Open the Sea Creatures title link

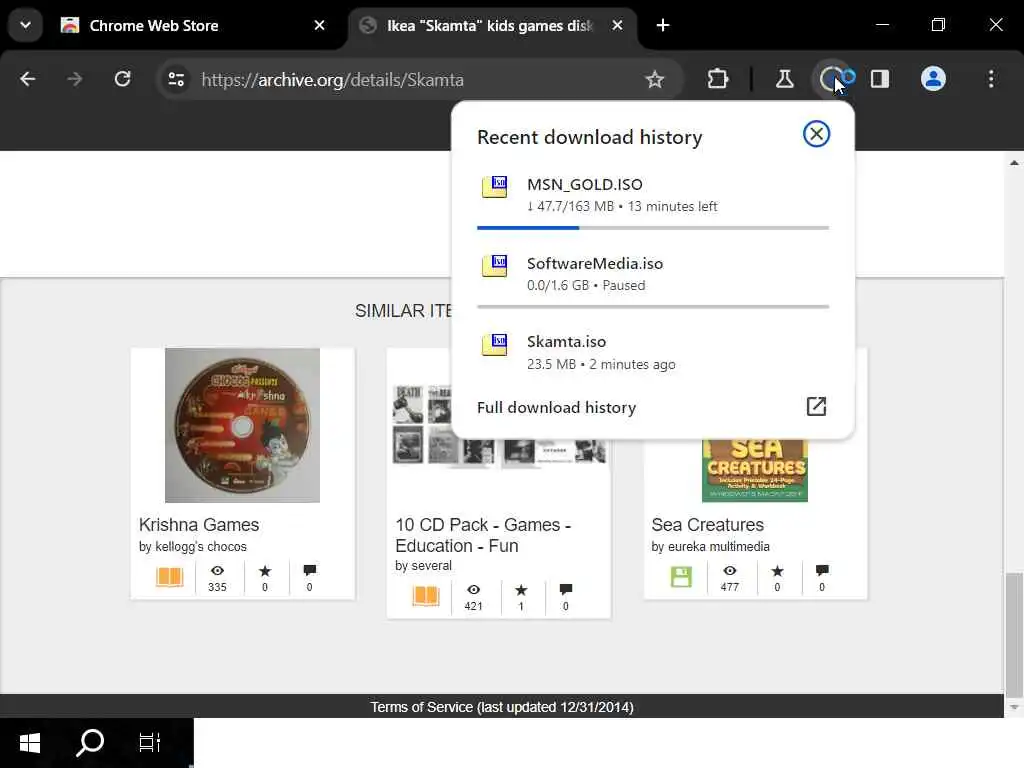707,525
